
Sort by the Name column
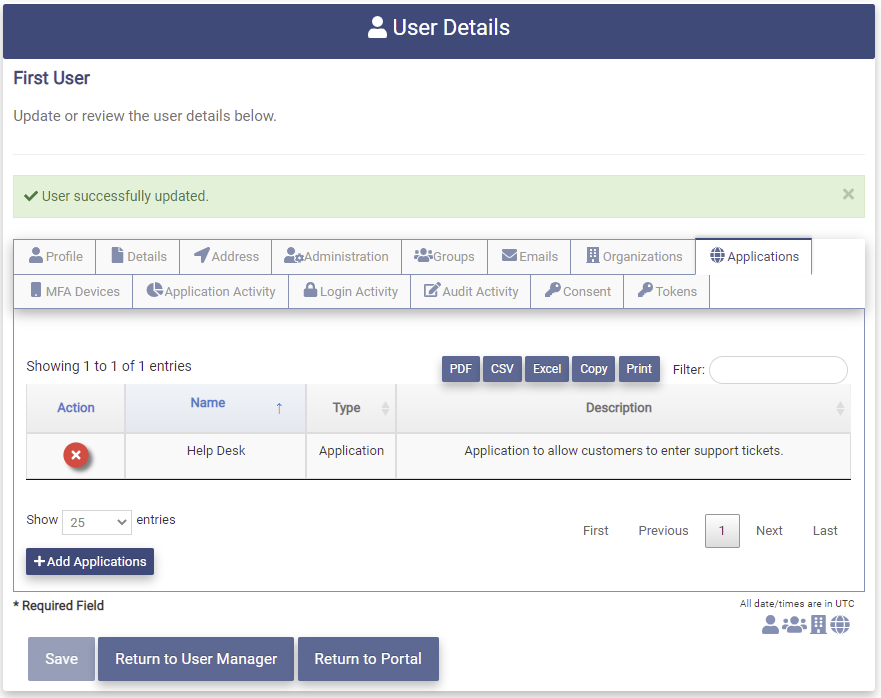[215, 409]
